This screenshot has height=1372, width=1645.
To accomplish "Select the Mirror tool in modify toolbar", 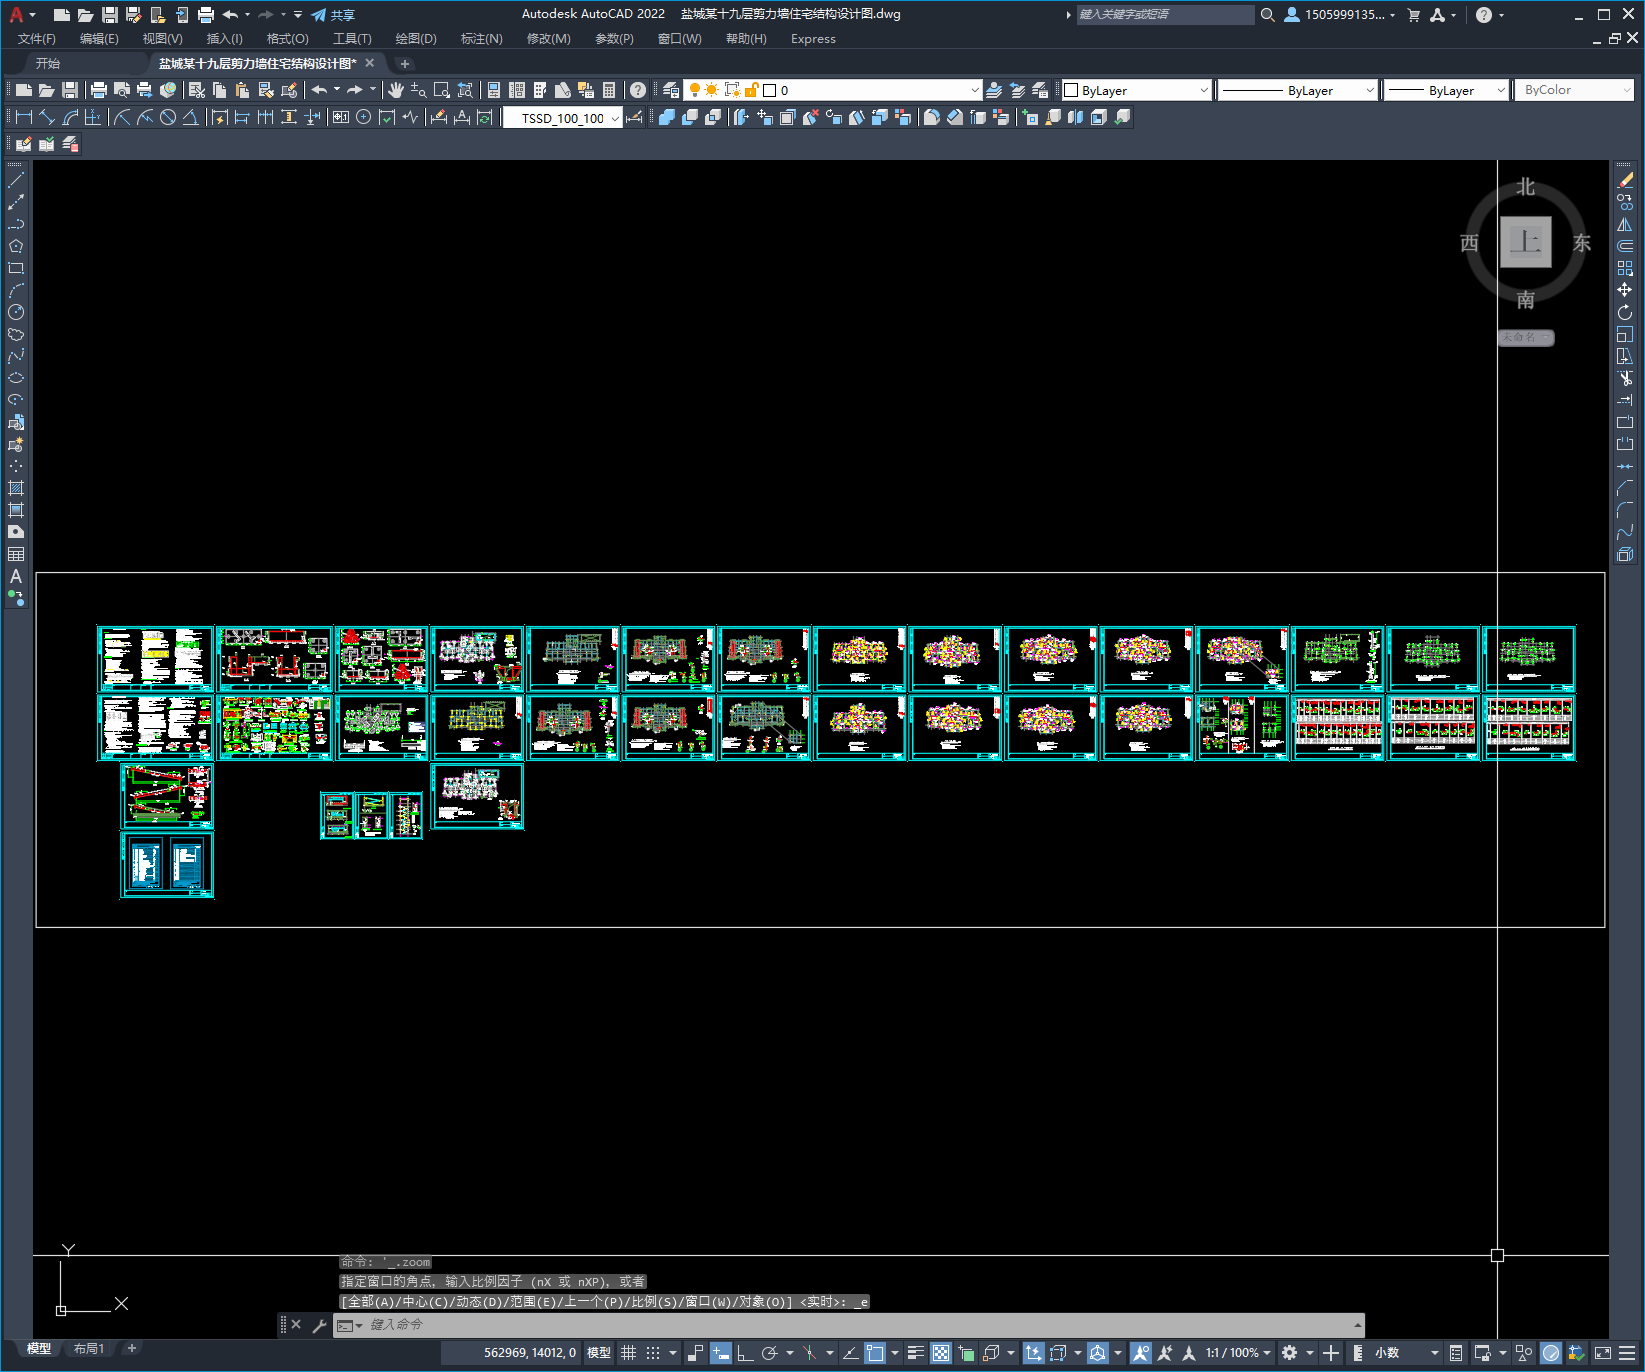I will point(1625,224).
